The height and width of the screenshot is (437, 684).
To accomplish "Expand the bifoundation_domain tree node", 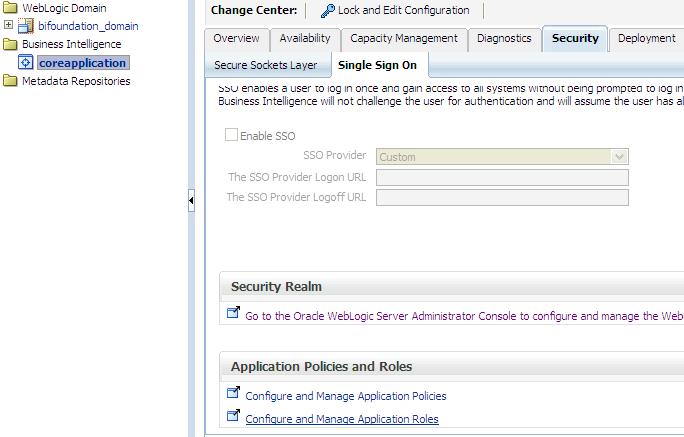I will tap(9, 26).
